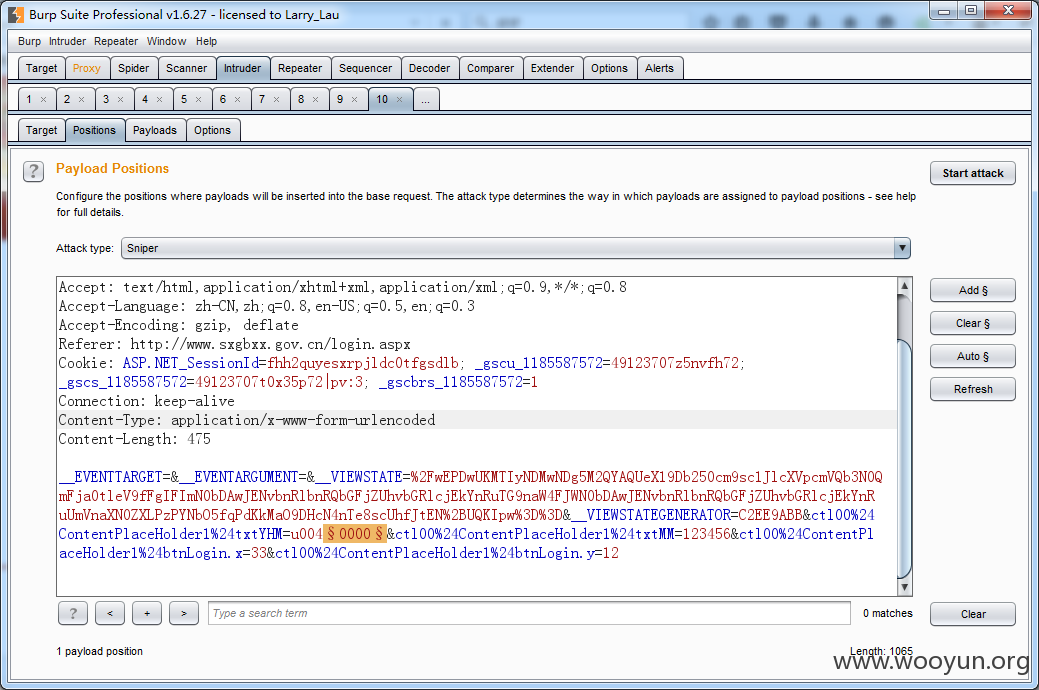1039x690 pixels.
Task: Switch to the Scanner tab
Action: 186,68
